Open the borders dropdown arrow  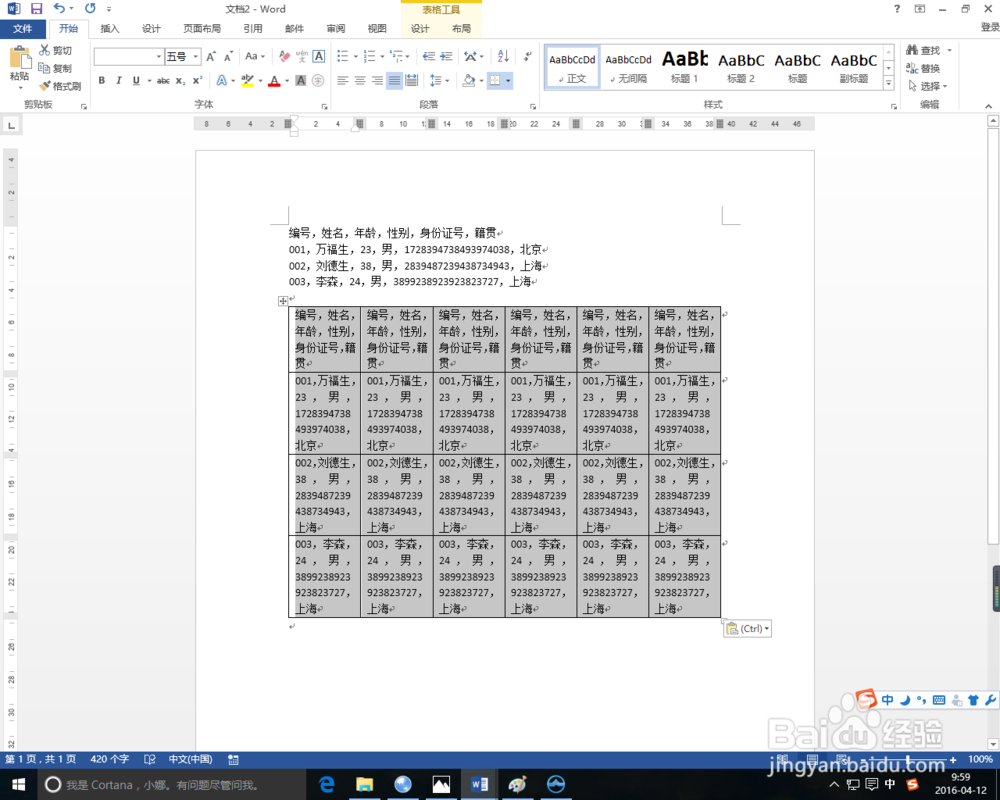pos(508,80)
